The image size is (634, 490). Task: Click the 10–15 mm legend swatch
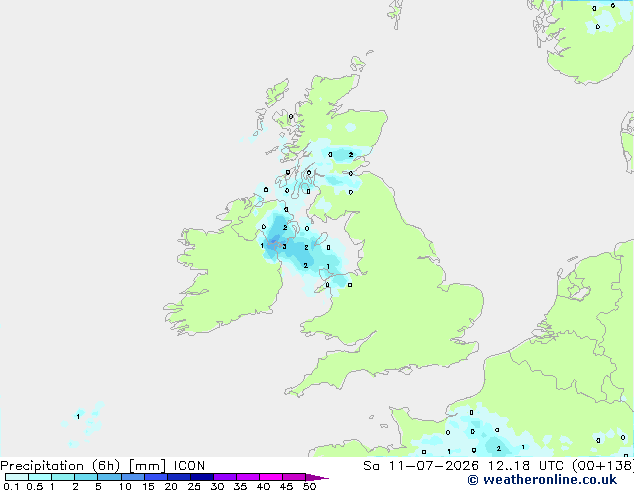132,477
